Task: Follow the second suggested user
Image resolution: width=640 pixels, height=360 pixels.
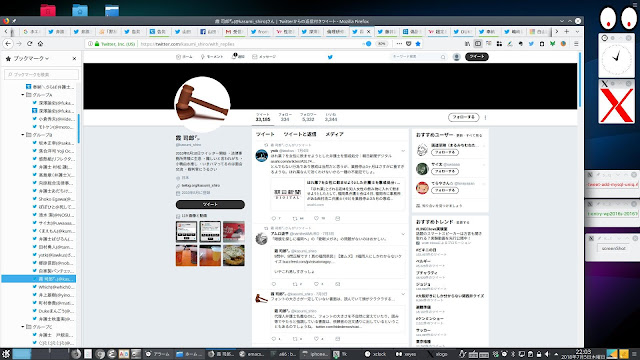Action: 445,171
